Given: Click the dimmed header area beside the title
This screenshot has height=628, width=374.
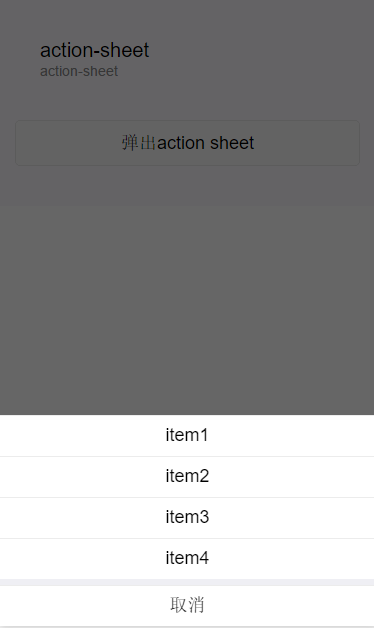Looking at the screenshot, I should click(x=260, y=58).
